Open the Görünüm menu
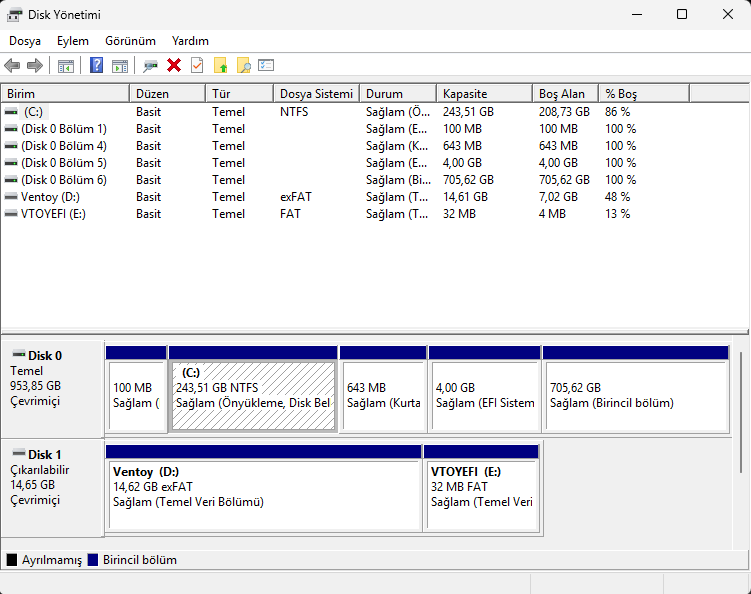This screenshot has width=751, height=594. (x=130, y=41)
